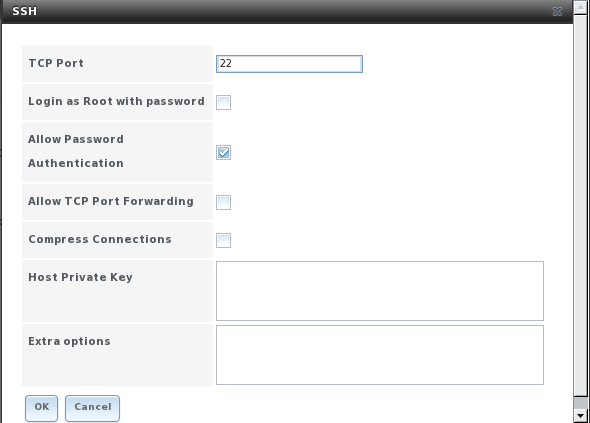Tick the Compress Connections checkbox
Image resolution: width=590 pixels, height=423 pixels.
coord(224,240)
